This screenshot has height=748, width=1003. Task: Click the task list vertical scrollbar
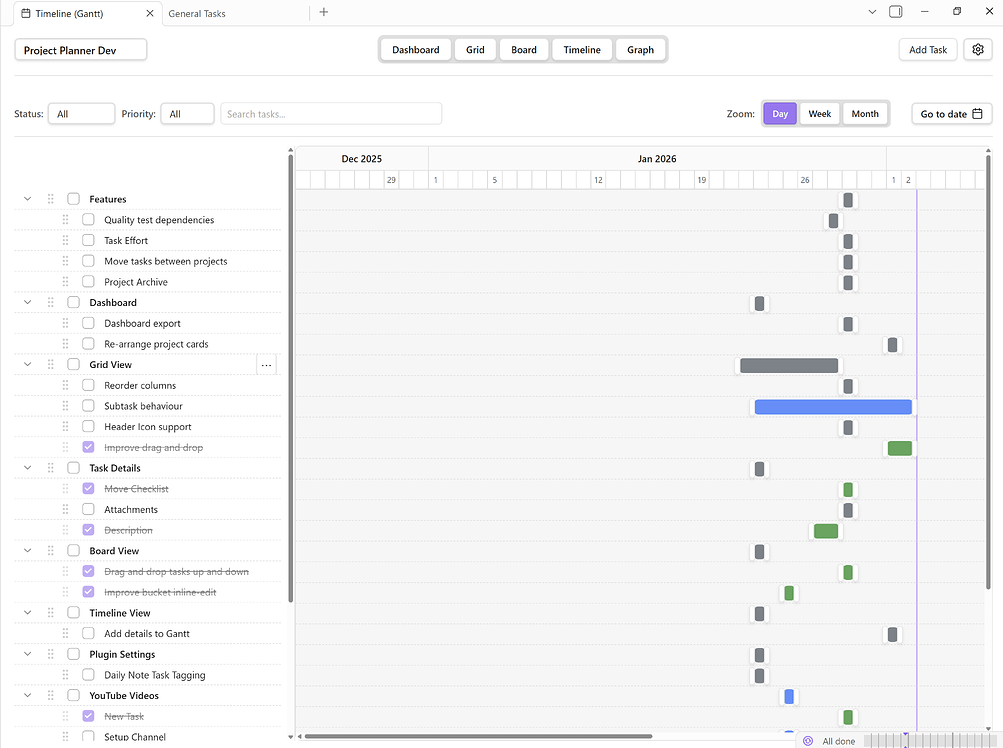coord(290,378)
